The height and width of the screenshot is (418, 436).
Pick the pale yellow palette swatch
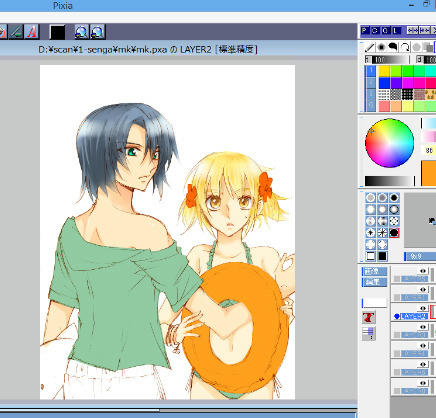[x=407, y=106]
